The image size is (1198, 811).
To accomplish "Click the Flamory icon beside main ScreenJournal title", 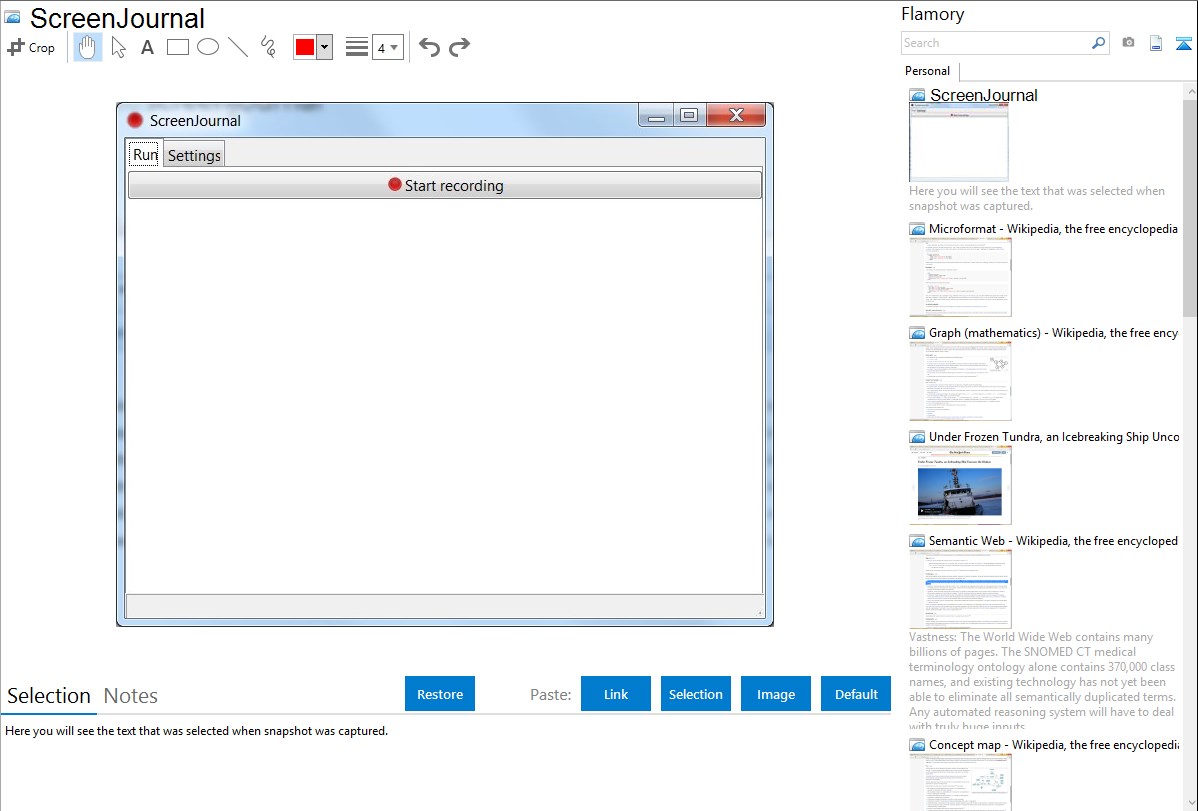I will [12, 18].
